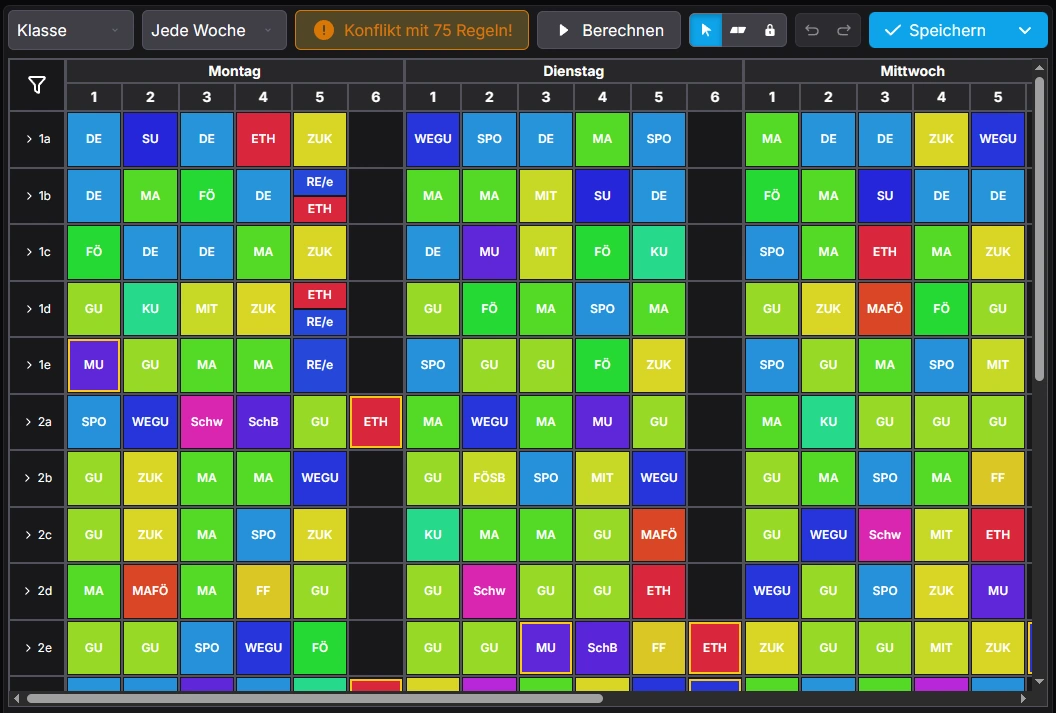Open the Klasse dropdown
The image size is (1056, 713).
[70, 30]
